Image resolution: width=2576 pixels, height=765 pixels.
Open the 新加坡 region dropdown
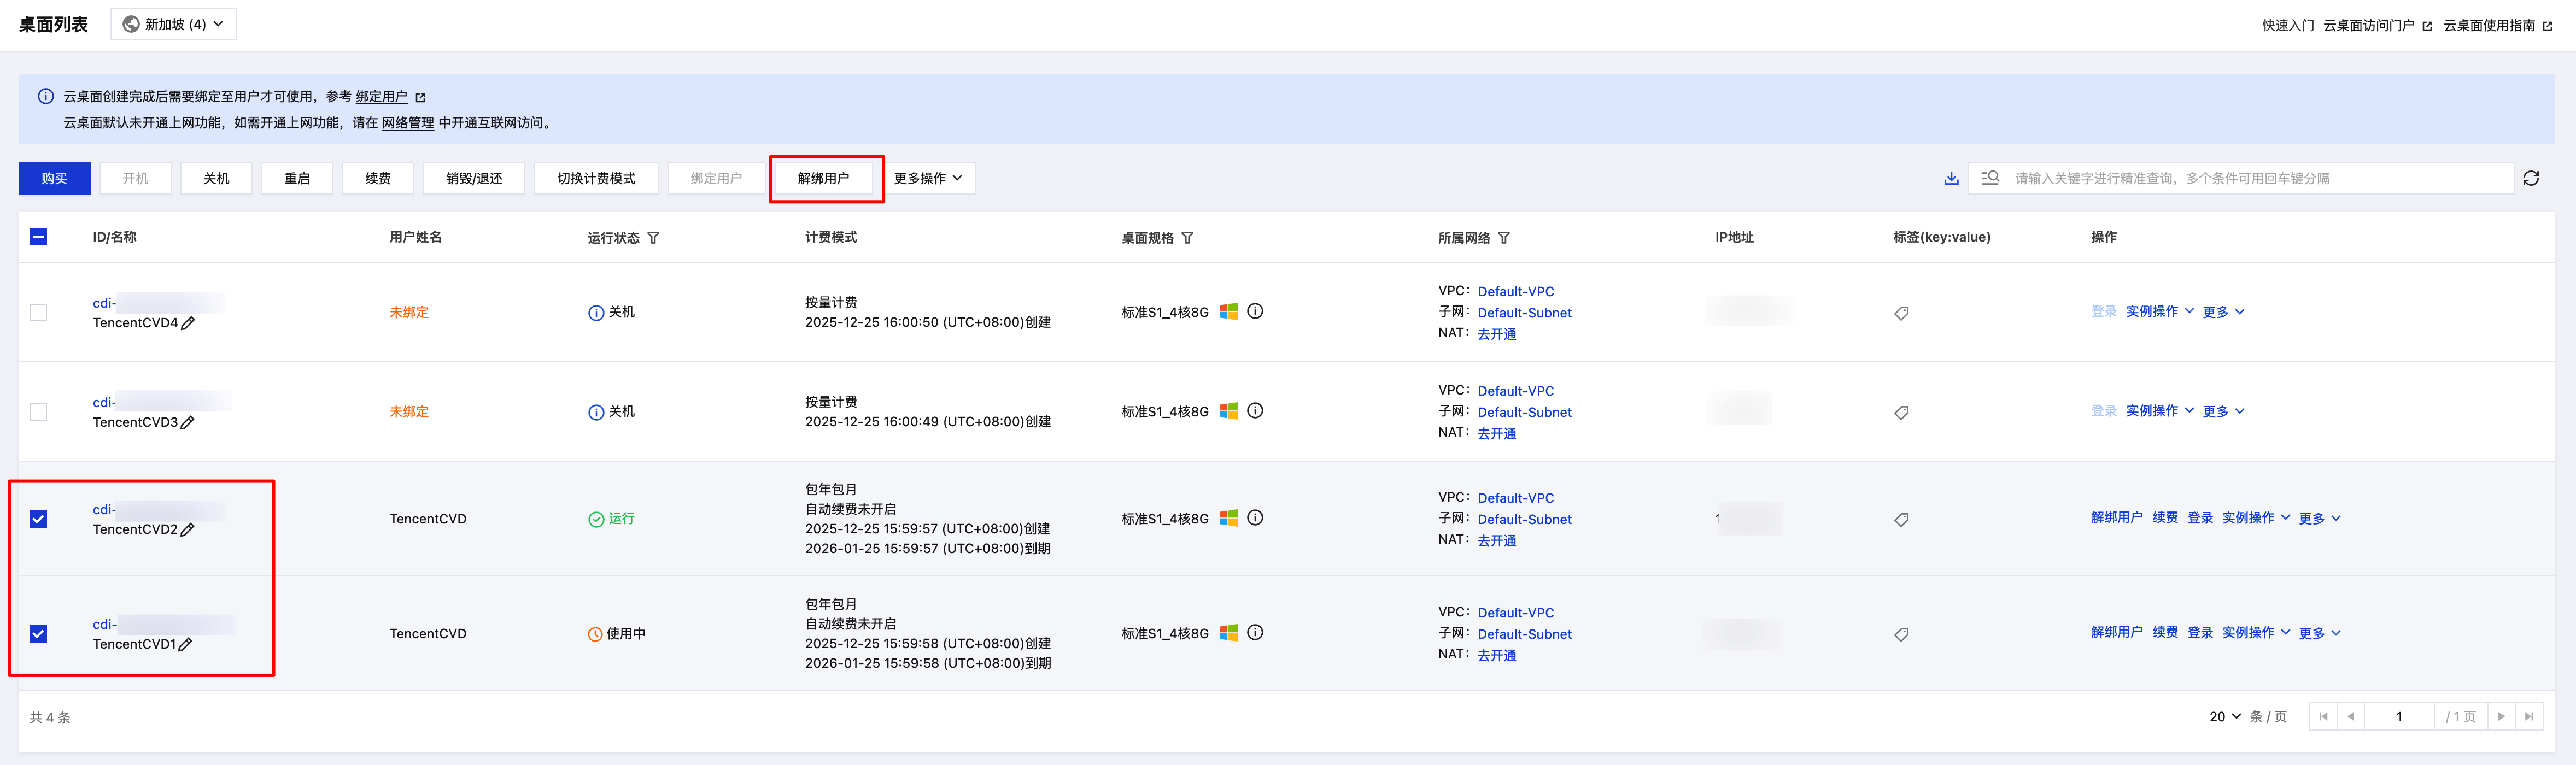174,24
